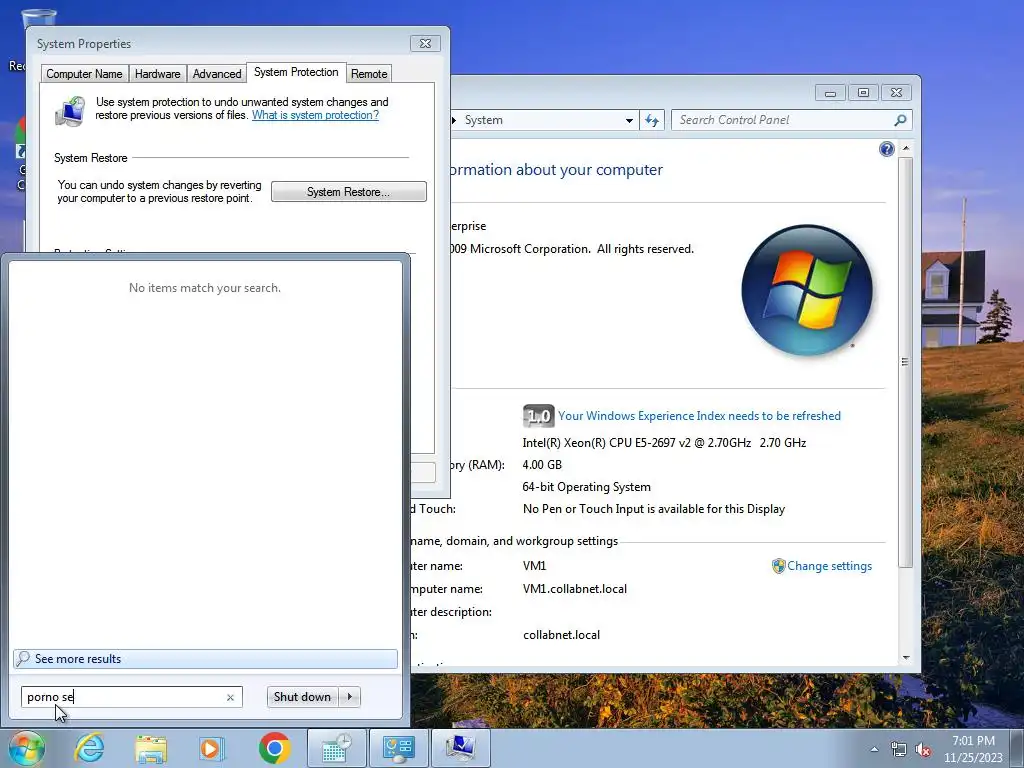Open Windows Explorer folder taskbar icon
Image resolution: width=1024 pixels, height=768 pixels.
[151, 748]
